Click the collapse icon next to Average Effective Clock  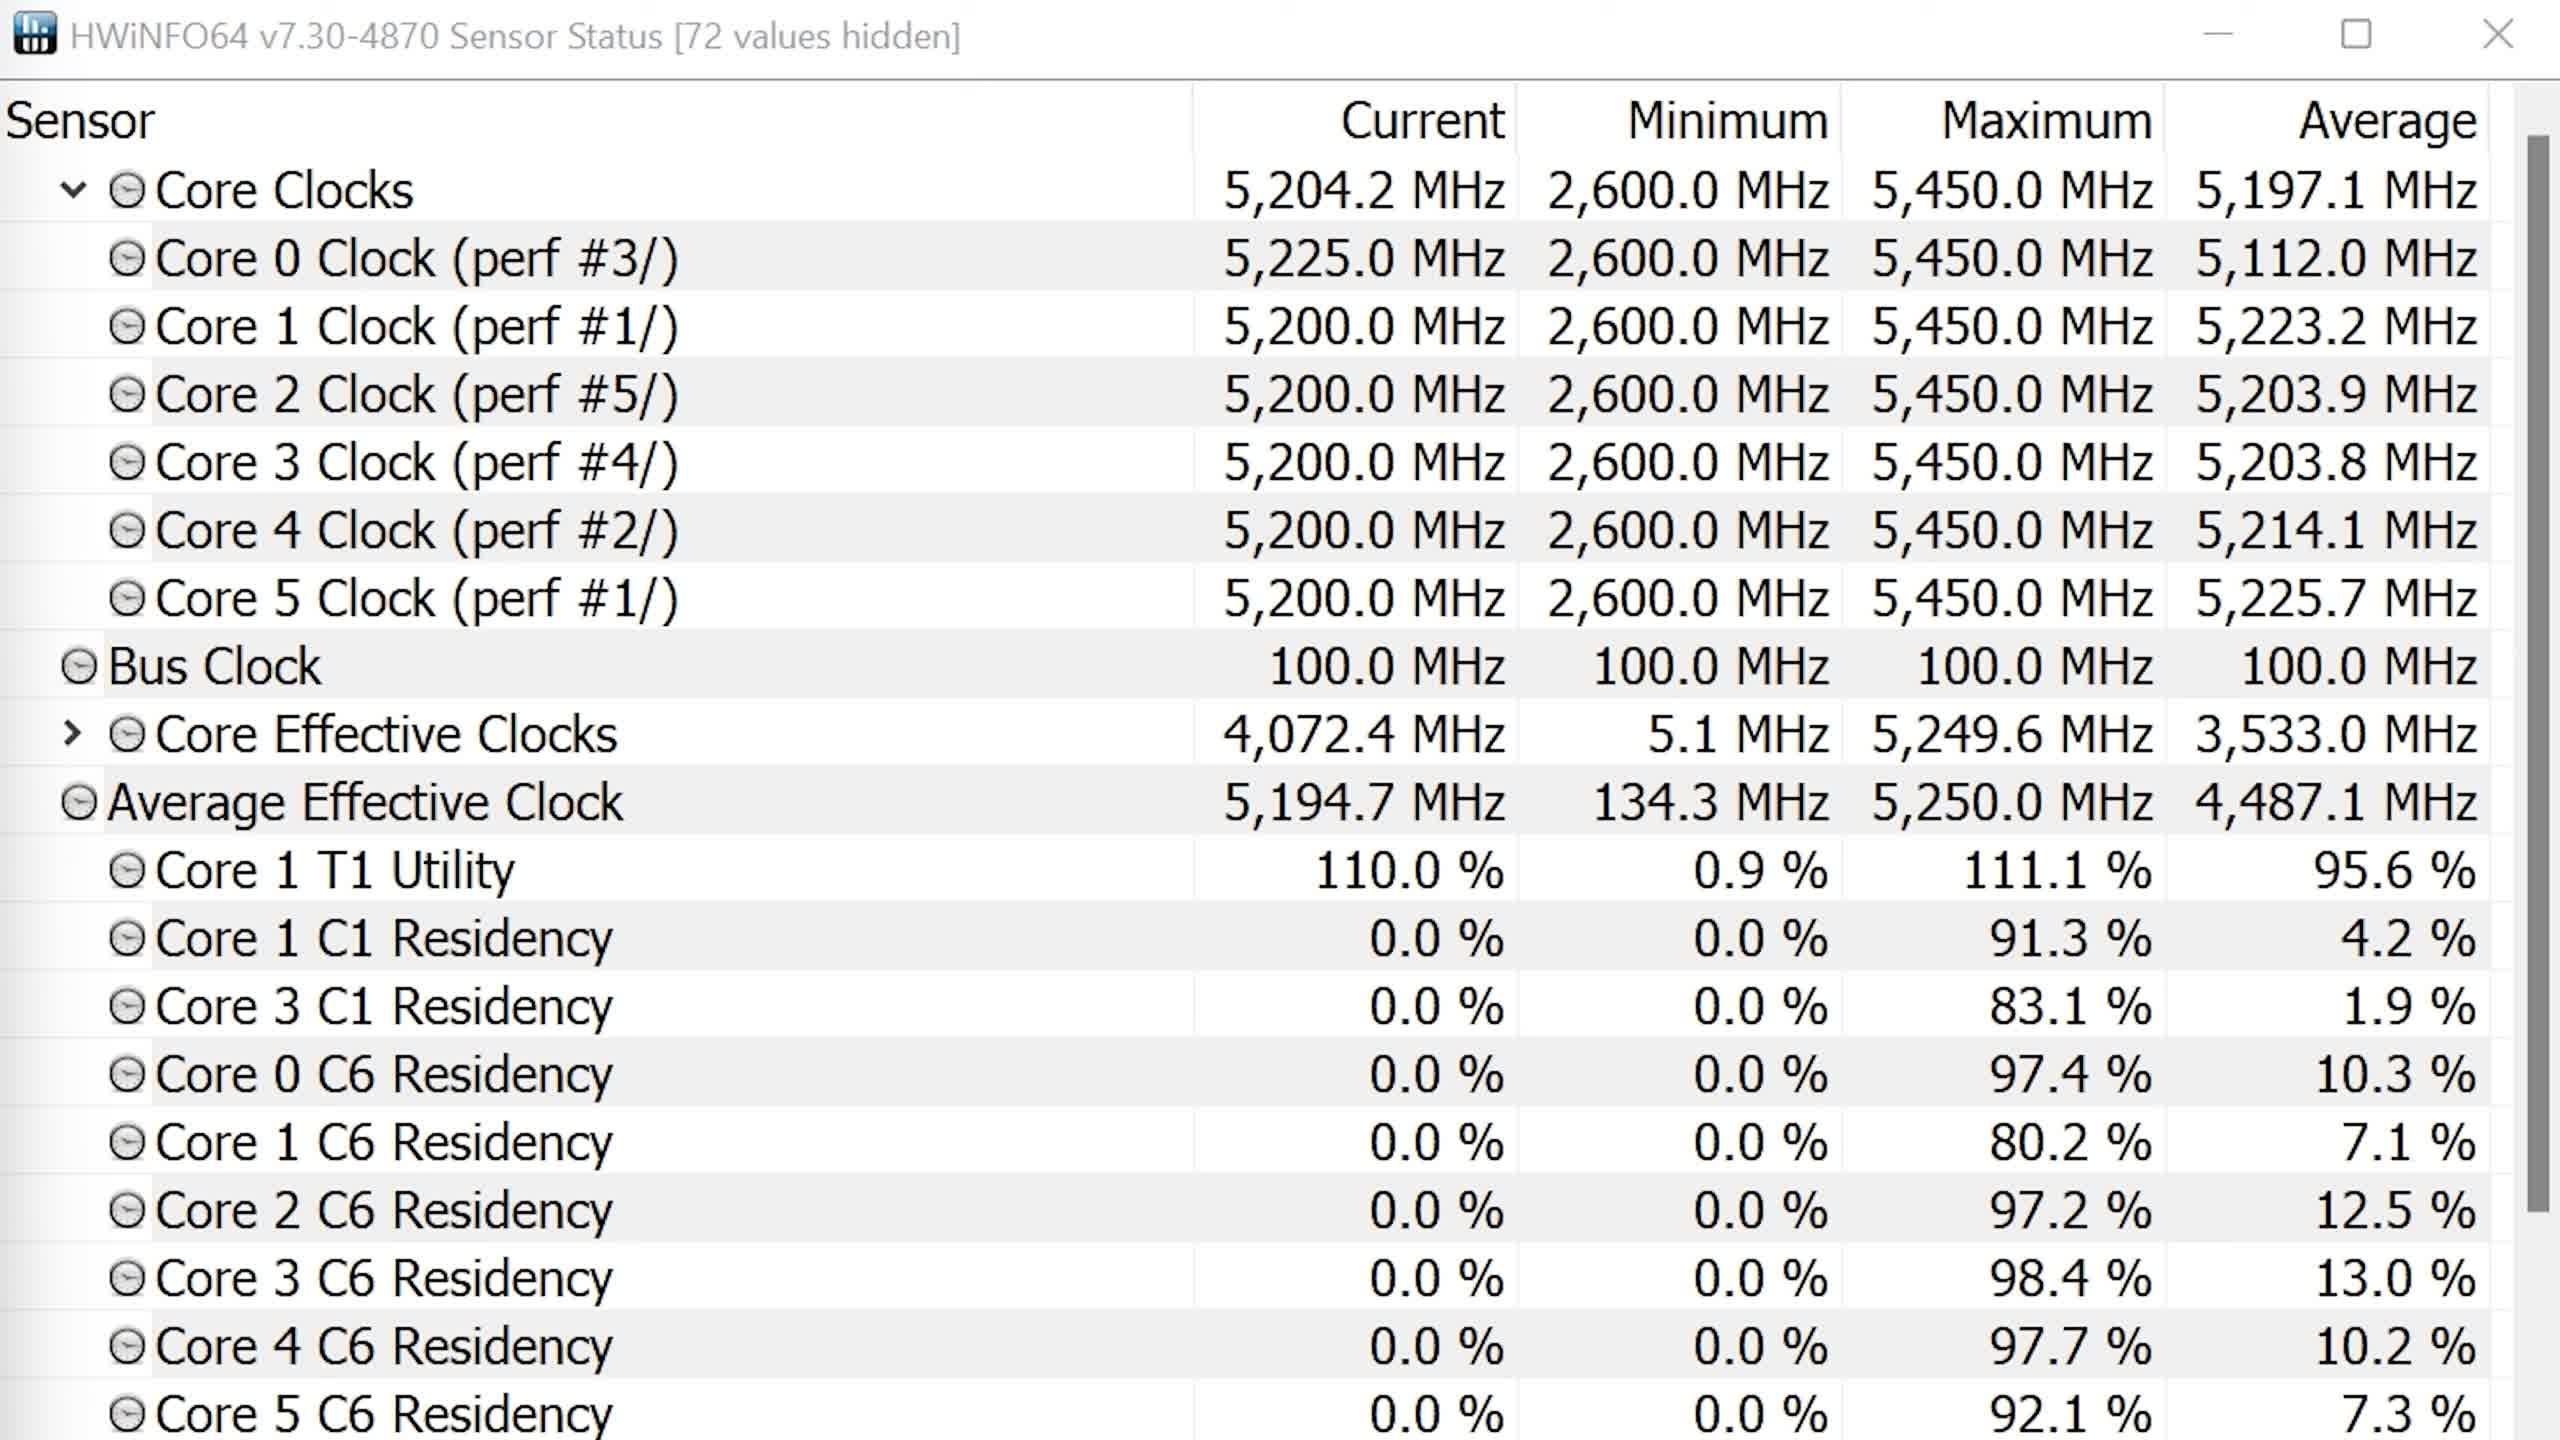point(81,802)
